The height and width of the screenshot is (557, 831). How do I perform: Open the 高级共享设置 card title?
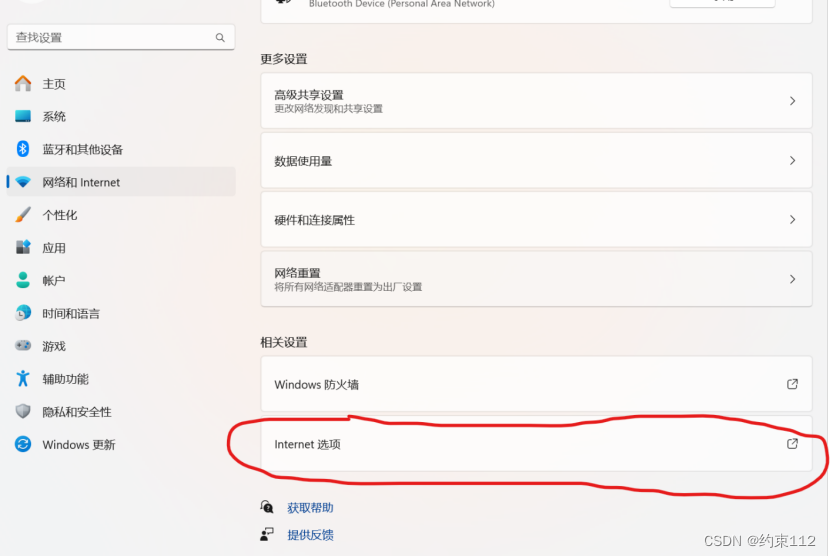[309, 95]
